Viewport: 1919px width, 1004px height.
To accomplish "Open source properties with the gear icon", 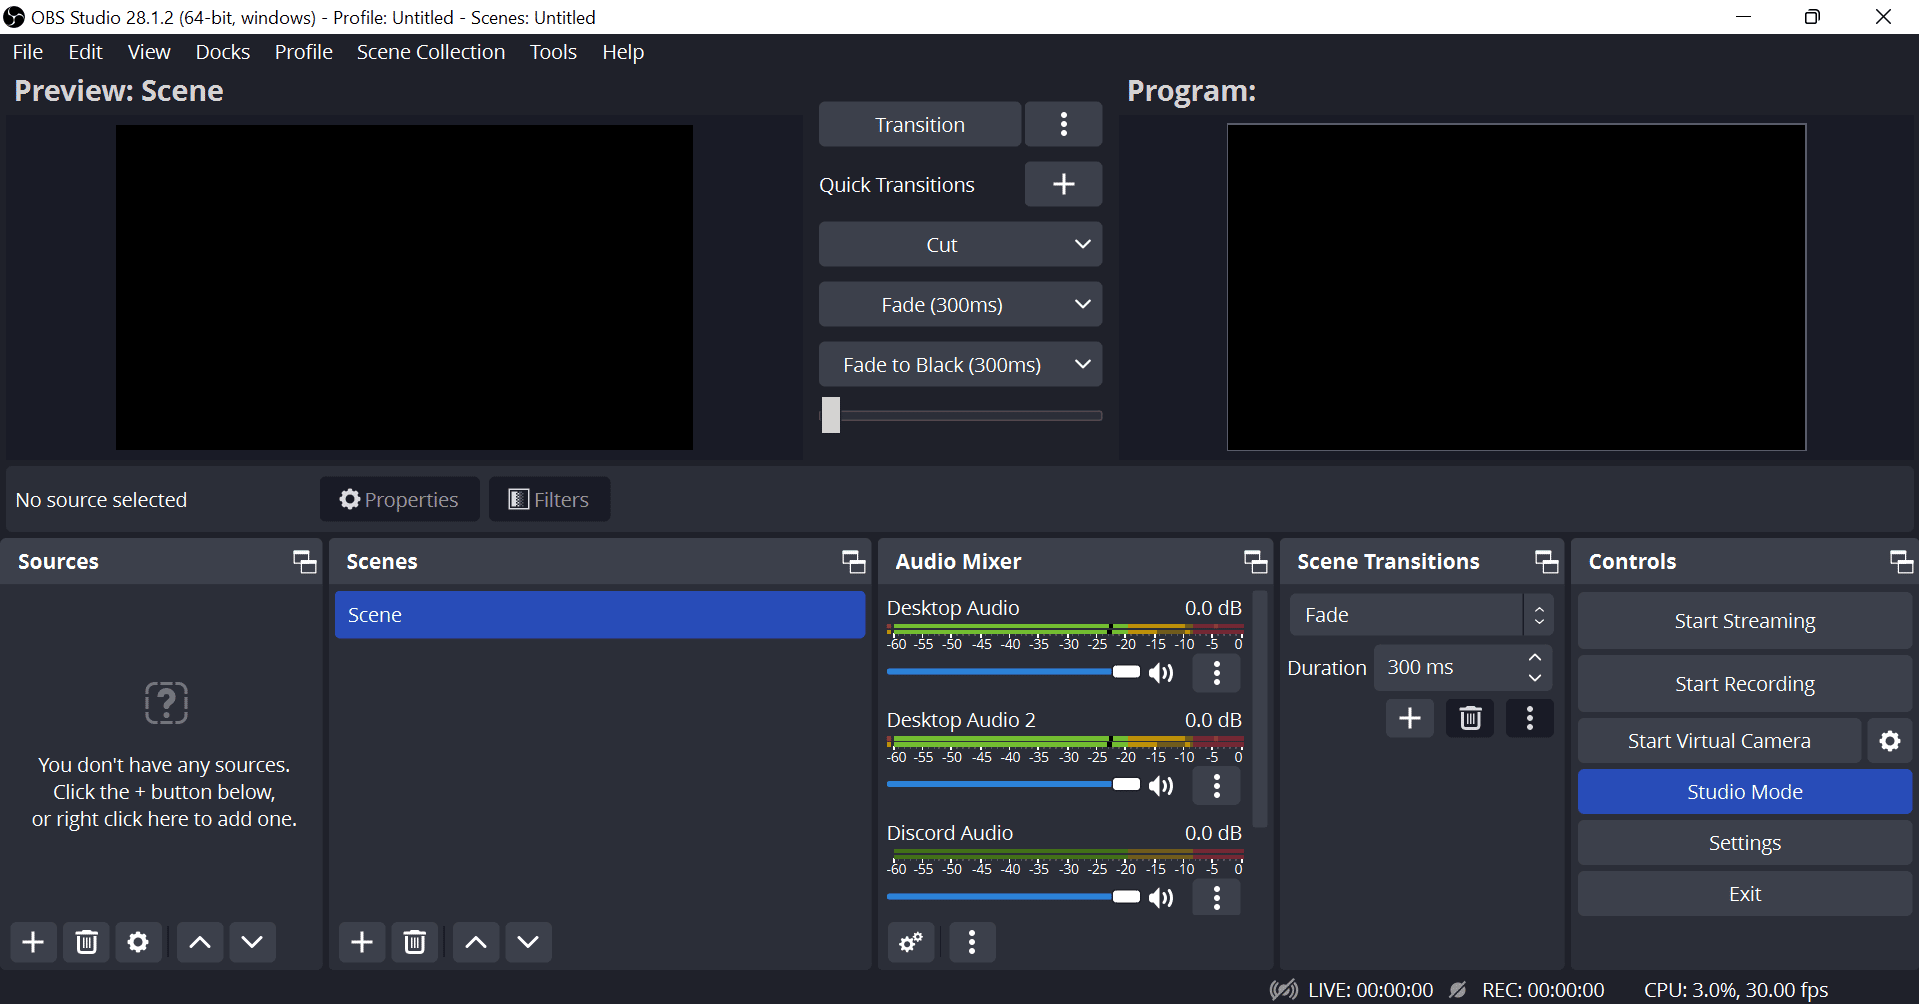I will pyautogui.click(x=138, y=941).
